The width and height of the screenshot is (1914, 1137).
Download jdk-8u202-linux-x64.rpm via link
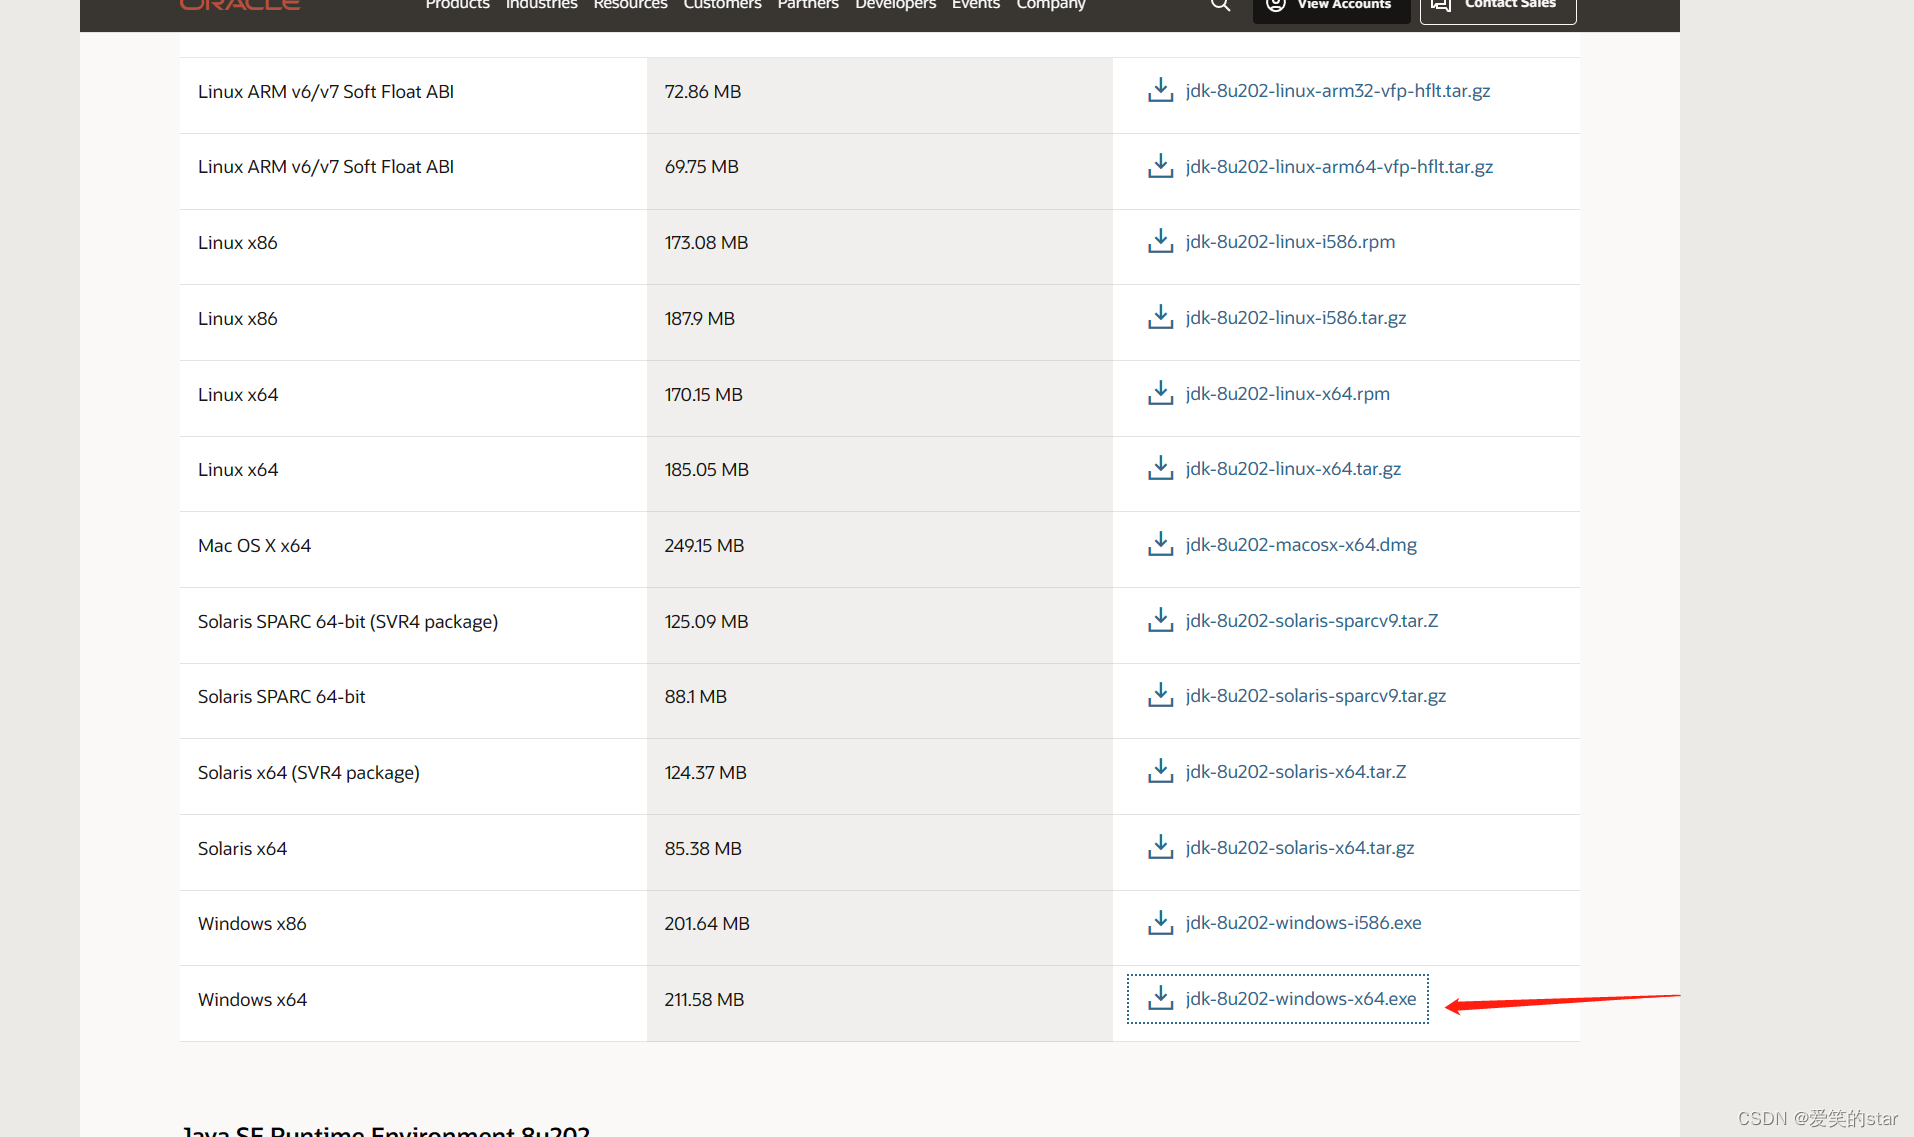[x=1288, y=393]
